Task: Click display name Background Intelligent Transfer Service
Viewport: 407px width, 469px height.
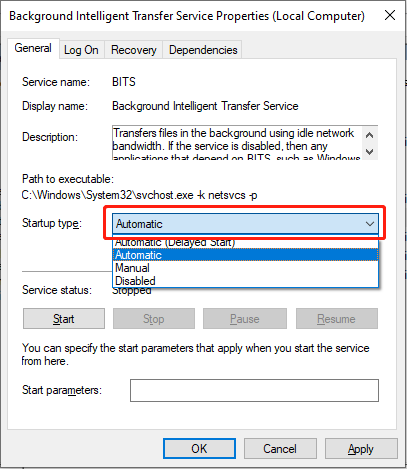Action: (205, 106)
